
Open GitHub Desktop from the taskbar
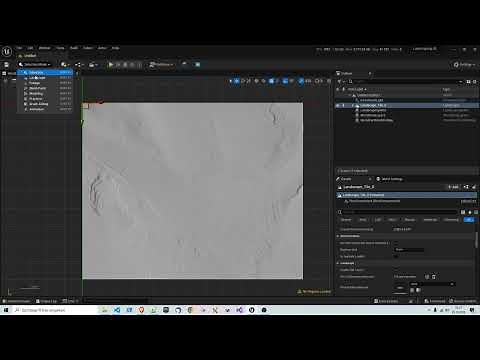[x=178, y=310]
